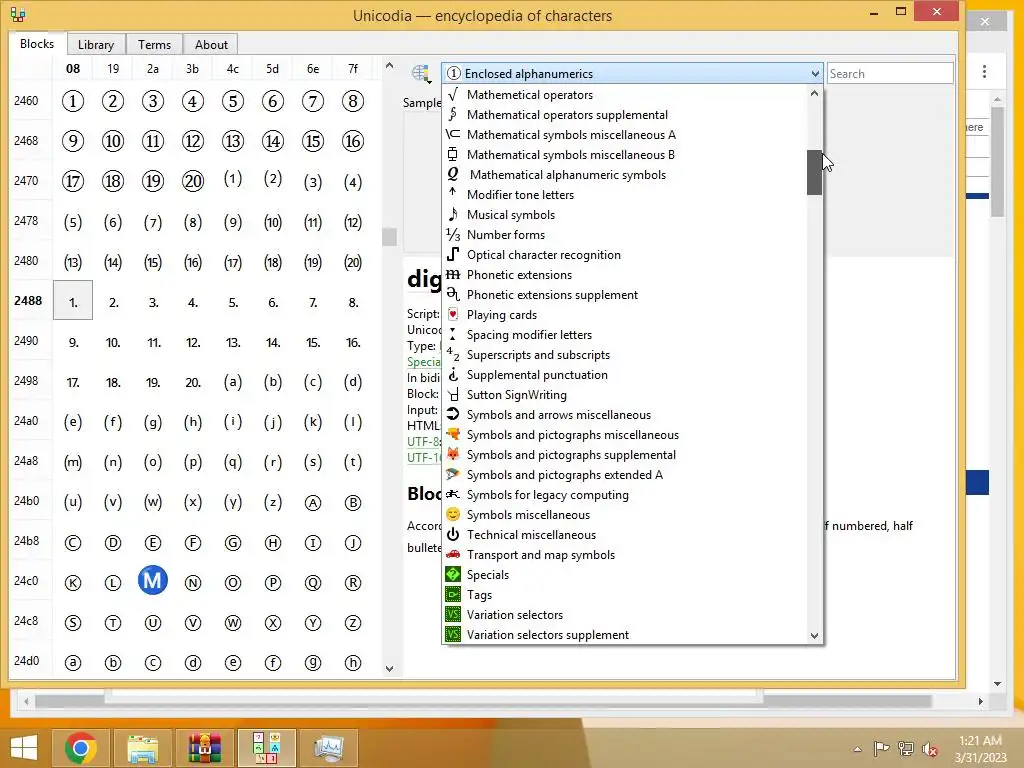Viewport: 1024px width, 768px height.
Task: Select Specials block entry
Action: [x=625, y=575]
